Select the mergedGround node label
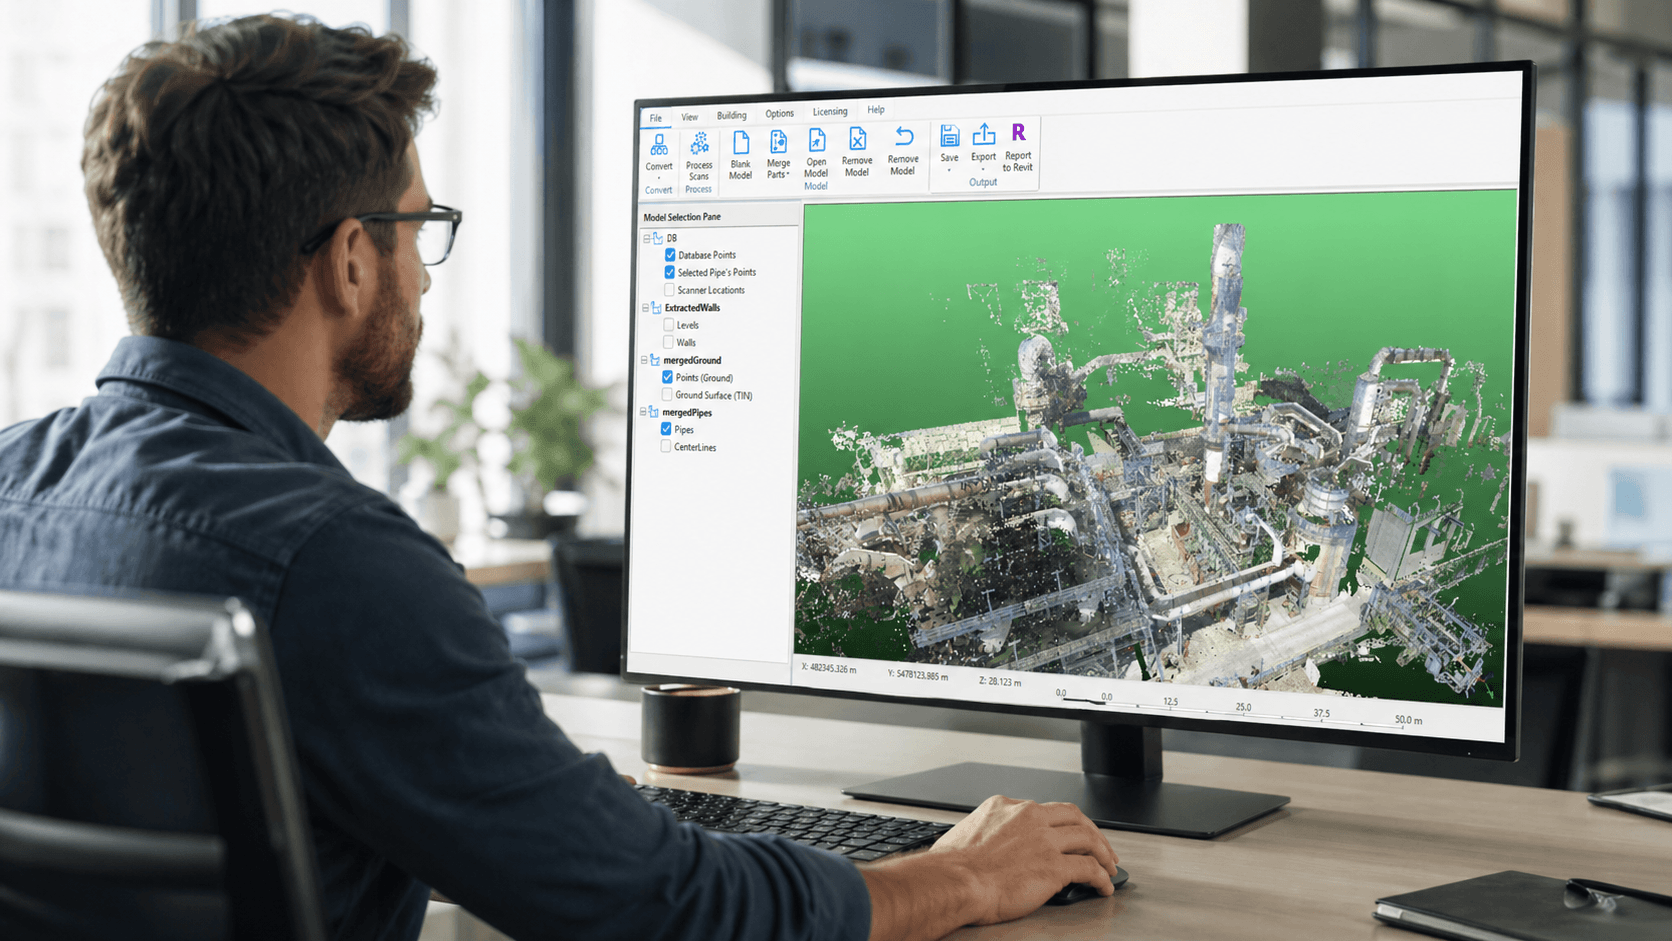Image resolution: width=1672 pixels, height=941 pixels. pyautogui.click(x=692, y=360)
